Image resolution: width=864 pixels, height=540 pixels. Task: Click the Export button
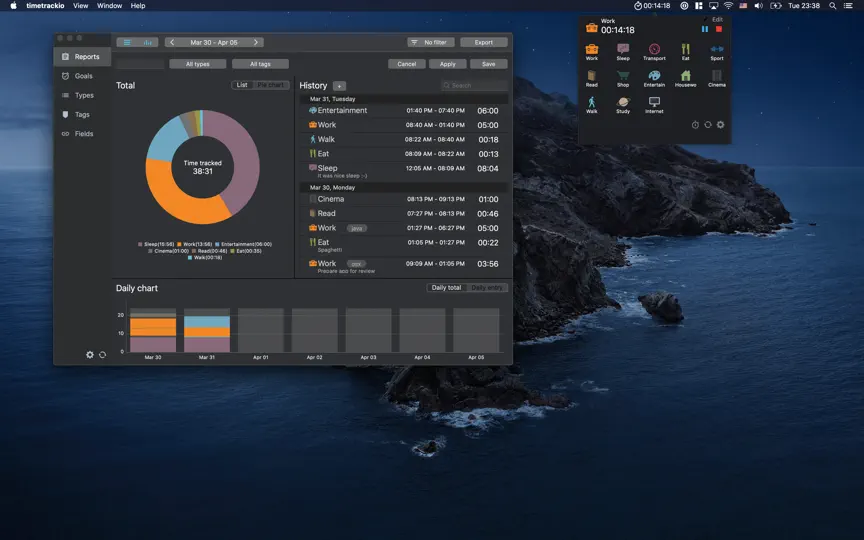pos(483,42)
